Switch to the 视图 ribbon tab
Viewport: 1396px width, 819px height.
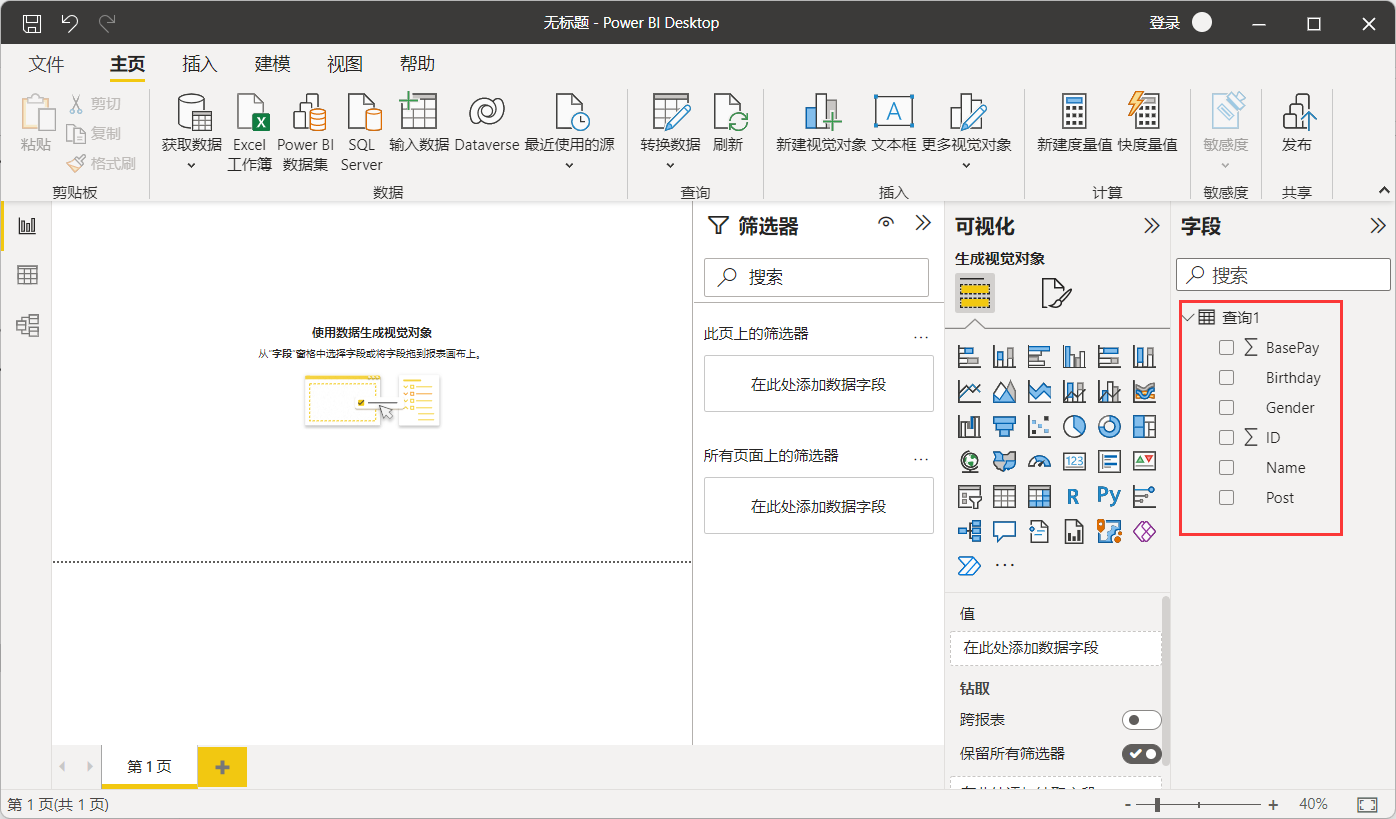[345, 64]
